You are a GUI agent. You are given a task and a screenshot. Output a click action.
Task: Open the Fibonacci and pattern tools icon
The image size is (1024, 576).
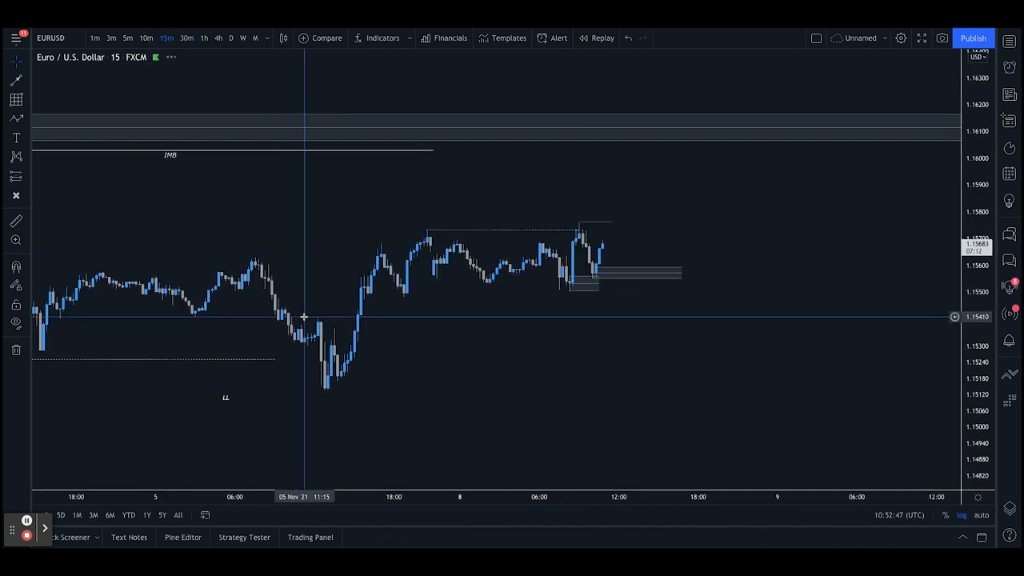[16, 99]
